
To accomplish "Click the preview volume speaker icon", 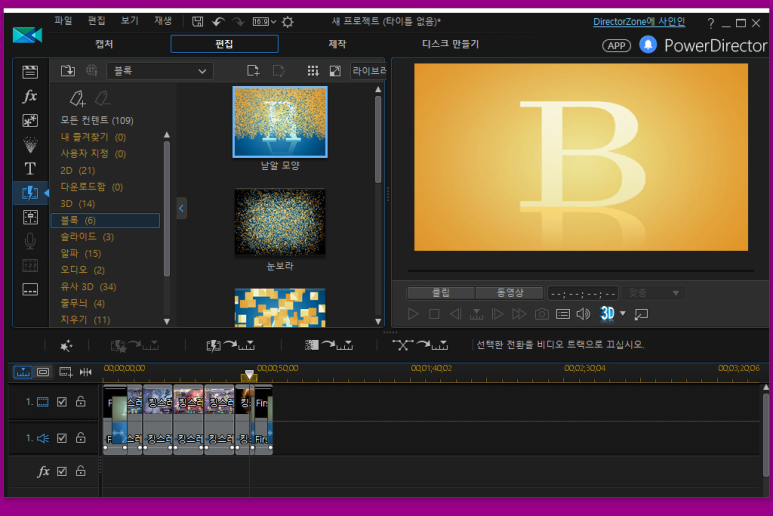I will click(x=583, y=314).
